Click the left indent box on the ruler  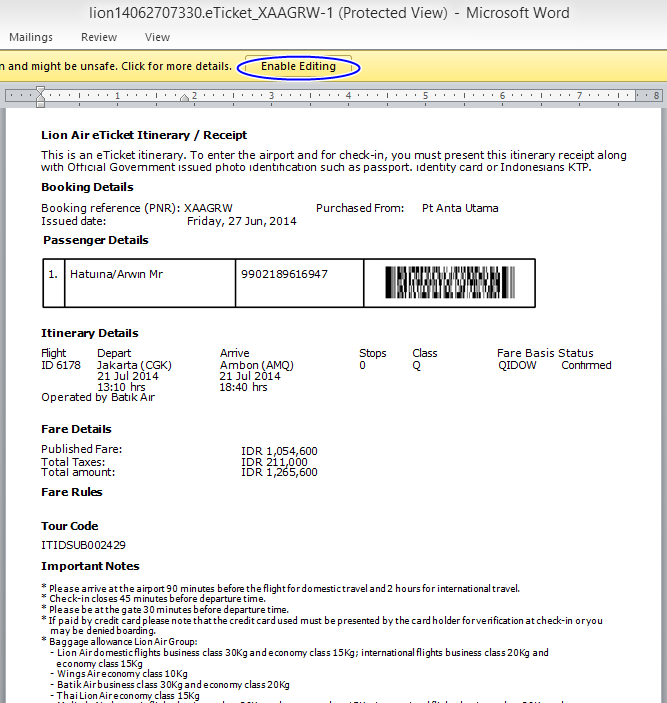(x=40, y=104)
